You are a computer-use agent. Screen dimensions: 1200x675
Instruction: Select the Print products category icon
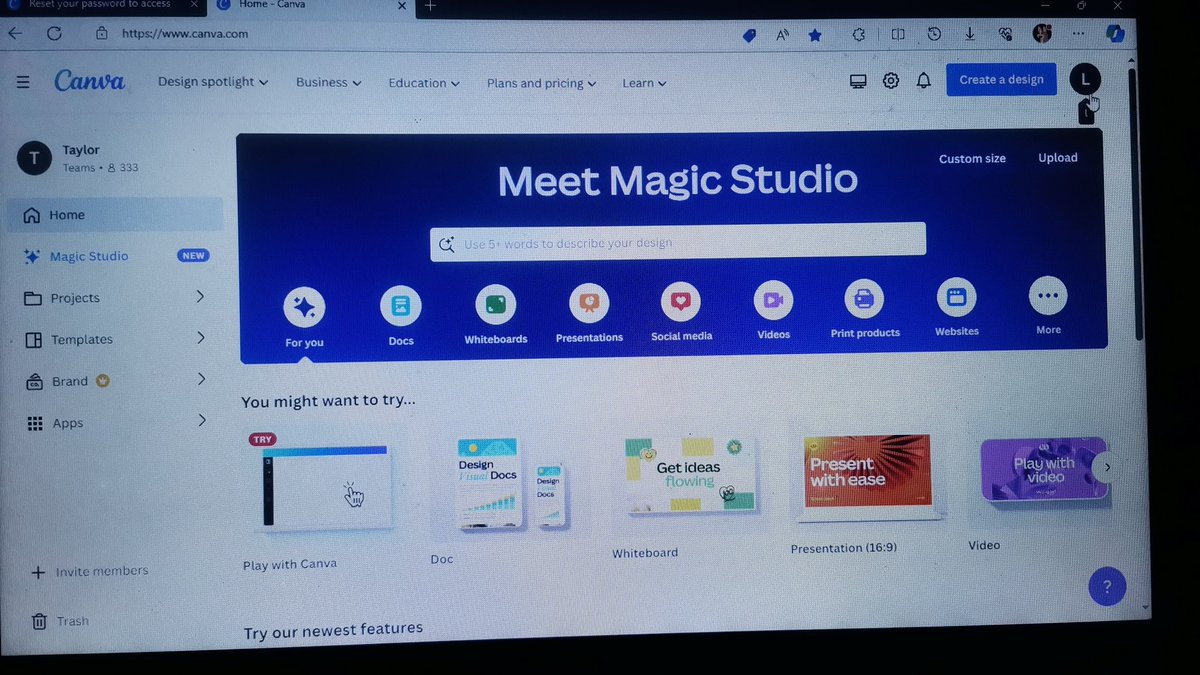864,299
